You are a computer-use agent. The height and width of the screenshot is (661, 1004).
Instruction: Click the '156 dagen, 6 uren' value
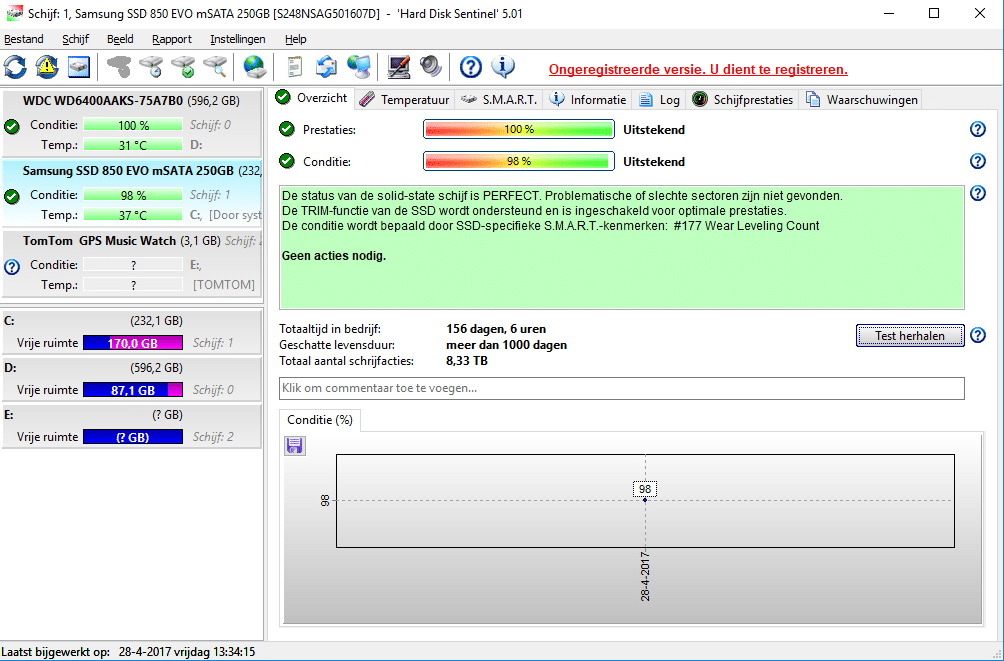point(496,329)
